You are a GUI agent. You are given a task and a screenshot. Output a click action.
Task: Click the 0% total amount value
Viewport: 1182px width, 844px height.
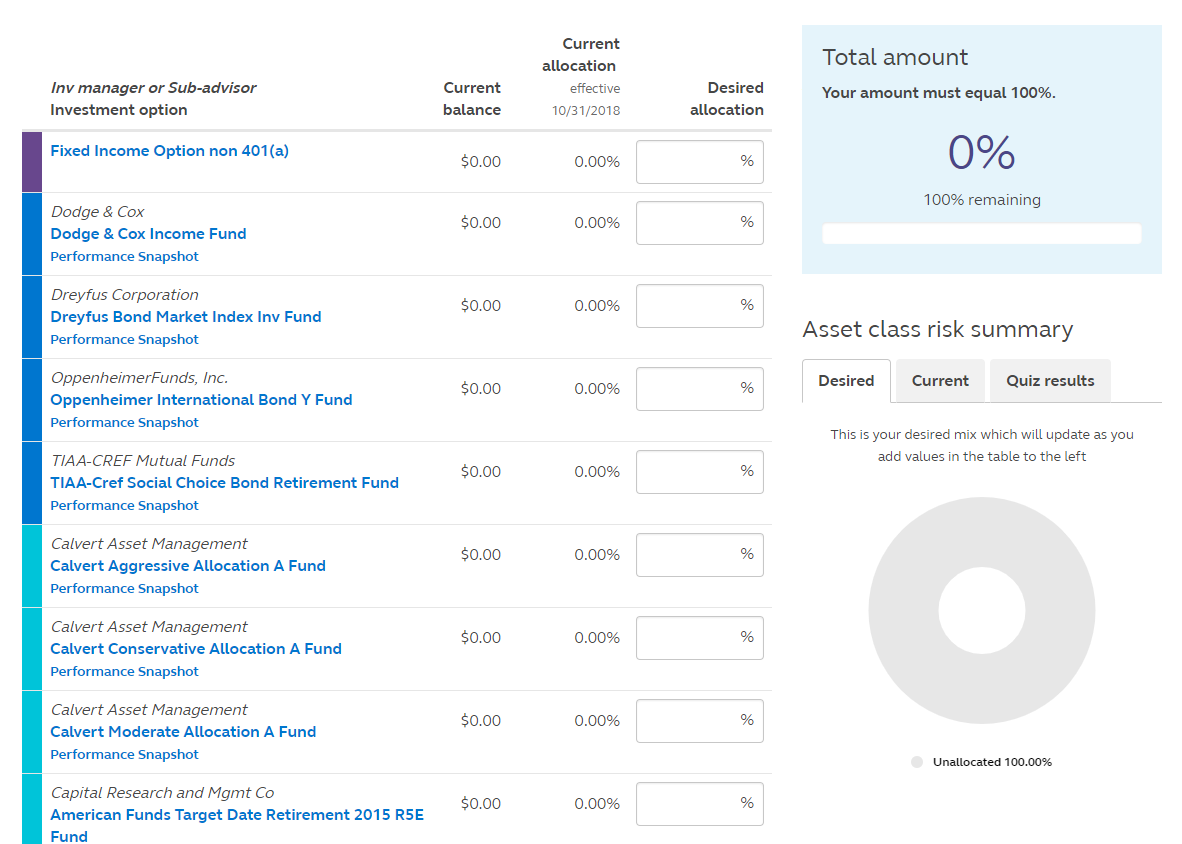point(981,152)
